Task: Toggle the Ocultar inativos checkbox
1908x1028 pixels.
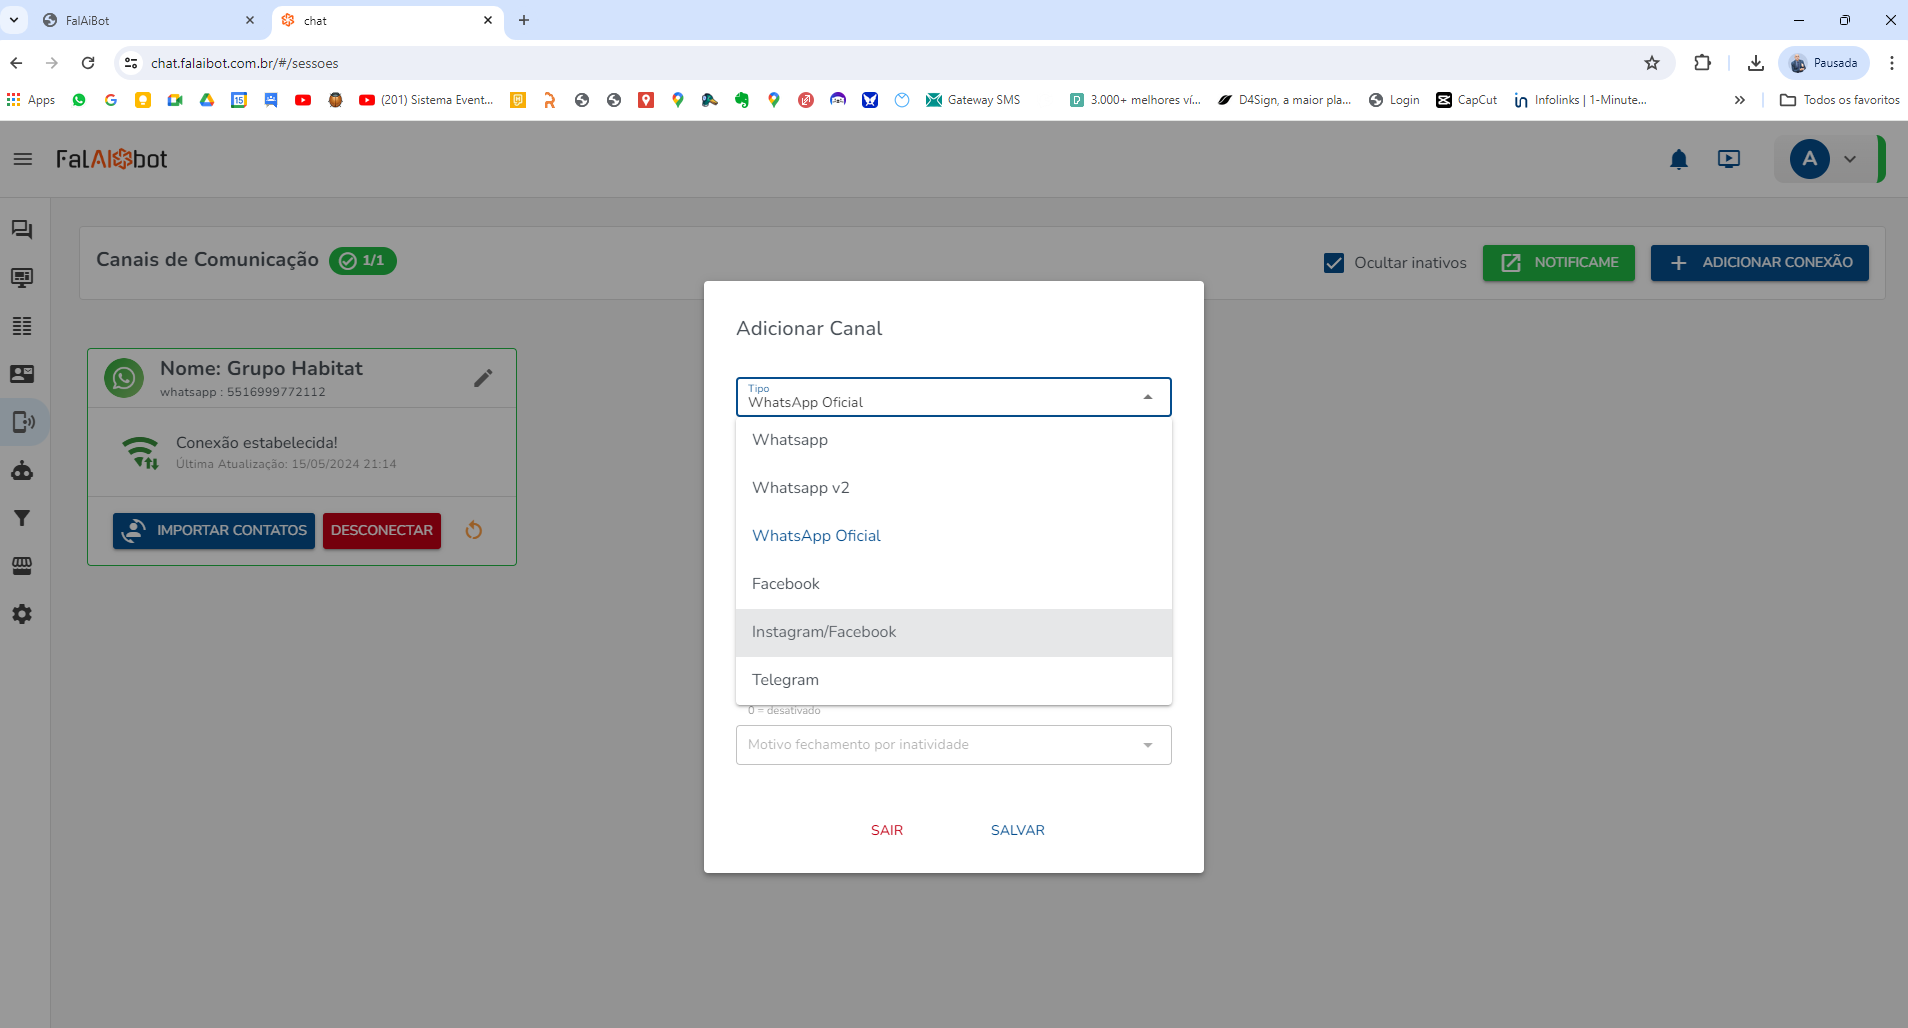Action: [x=1334, y=263]
